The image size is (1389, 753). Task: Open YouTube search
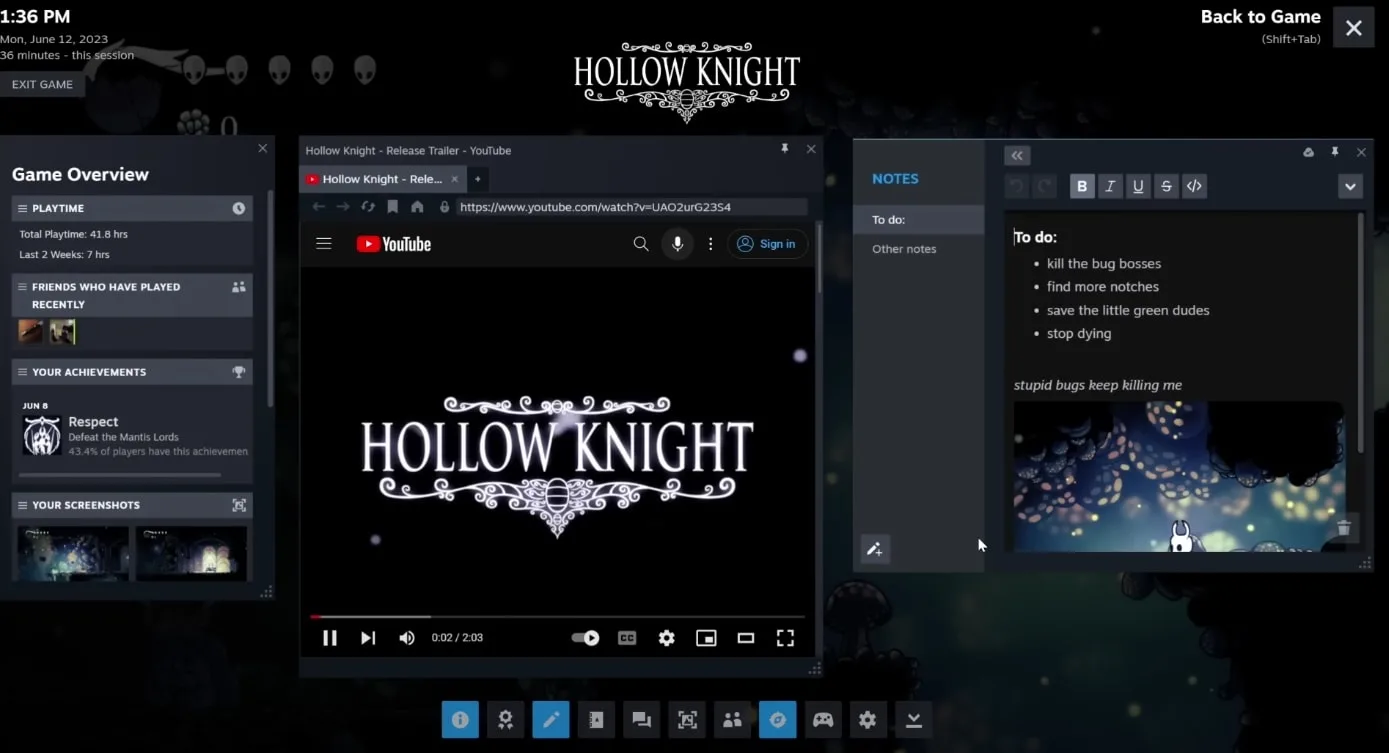641,244
